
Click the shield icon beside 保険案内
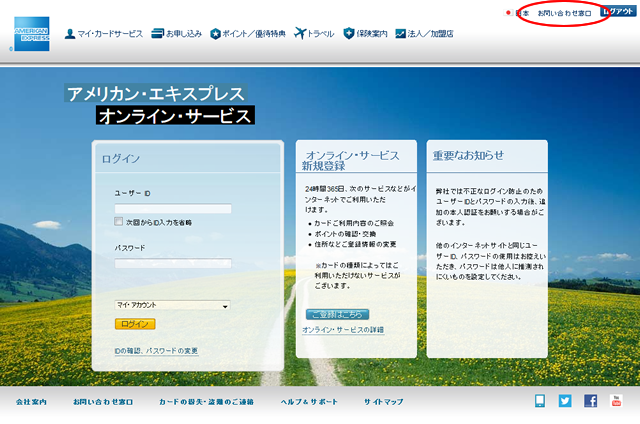[x=349, y=33]
